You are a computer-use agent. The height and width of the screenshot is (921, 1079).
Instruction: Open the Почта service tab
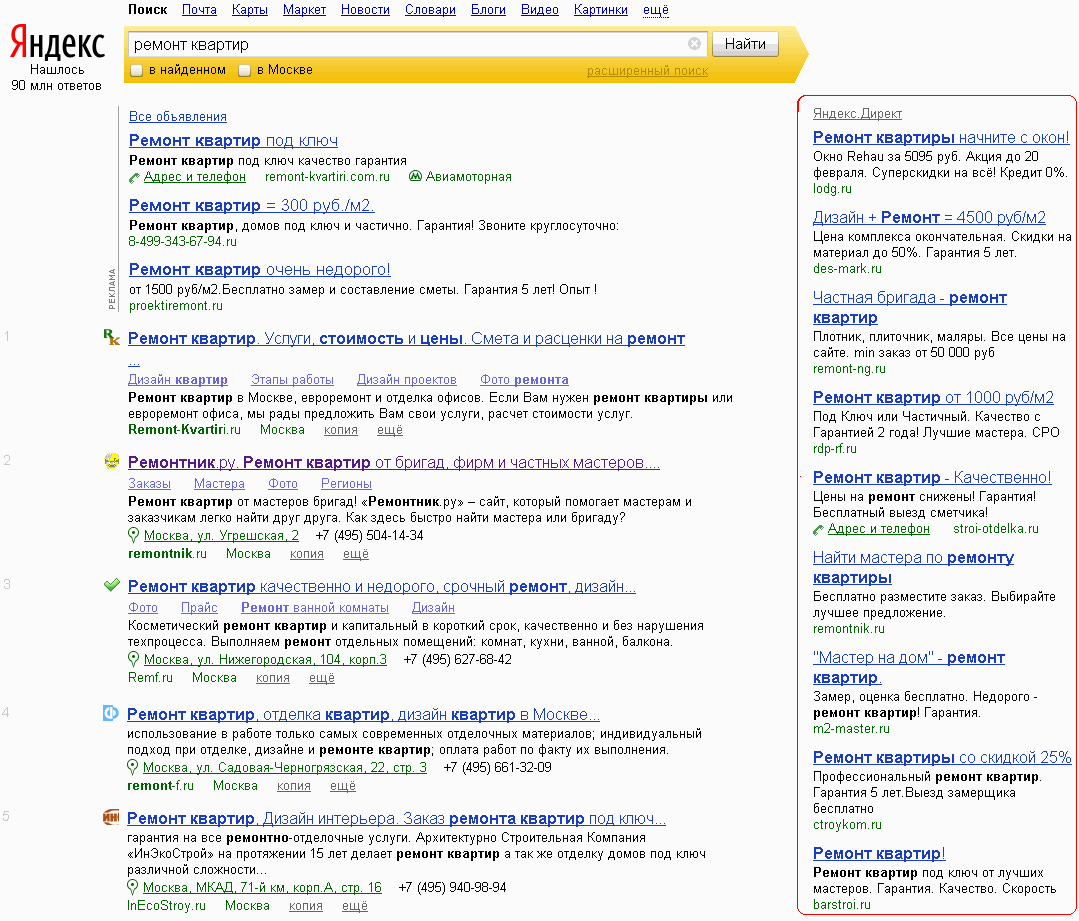pos(199,10)
